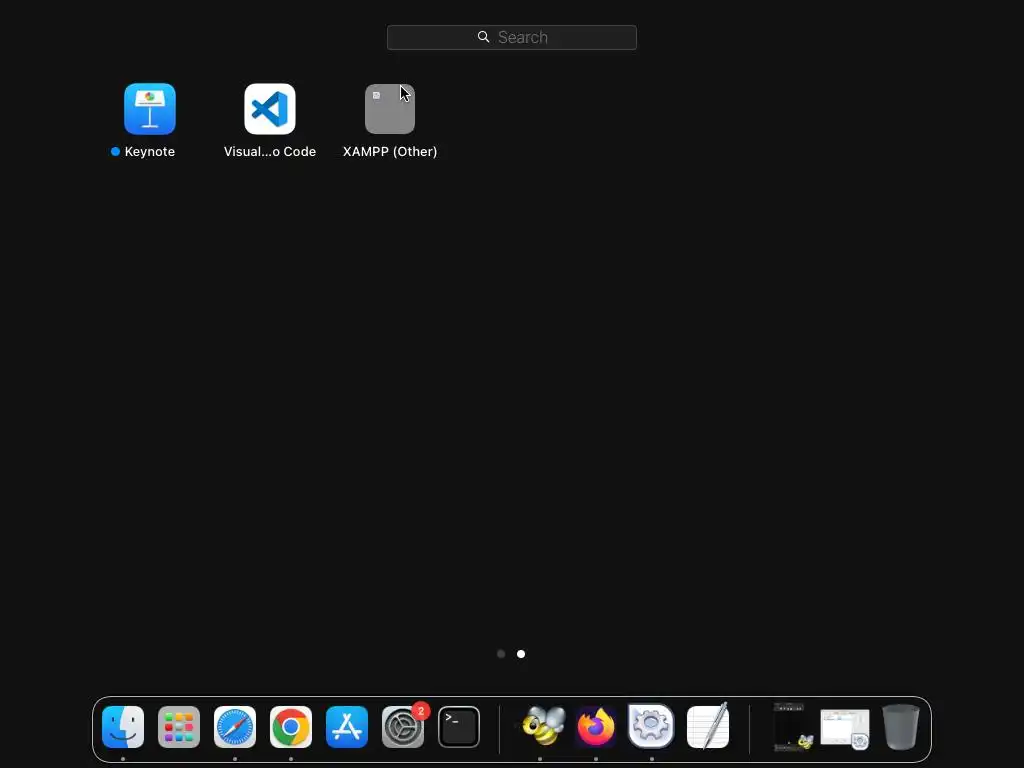Click the "XAMPP (Other)" label
The image size is (1024, 768).
[x=390, y=152]
